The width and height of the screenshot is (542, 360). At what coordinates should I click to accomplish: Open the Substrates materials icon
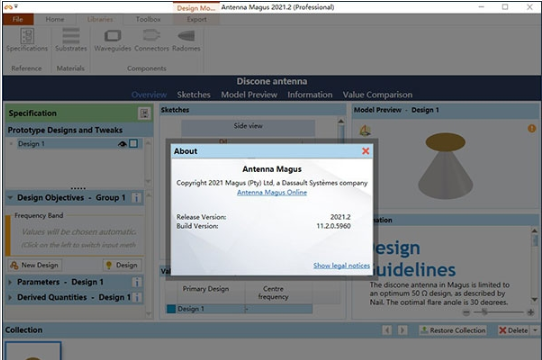coord(71,40)
